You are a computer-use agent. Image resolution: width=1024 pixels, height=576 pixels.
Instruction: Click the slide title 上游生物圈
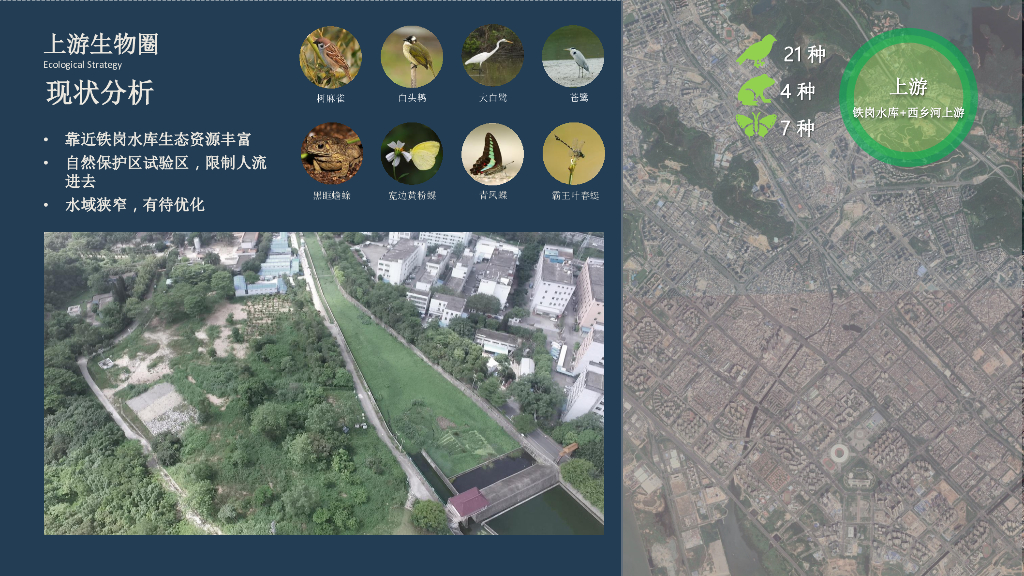pyautogui.click(x=101, y=44)
